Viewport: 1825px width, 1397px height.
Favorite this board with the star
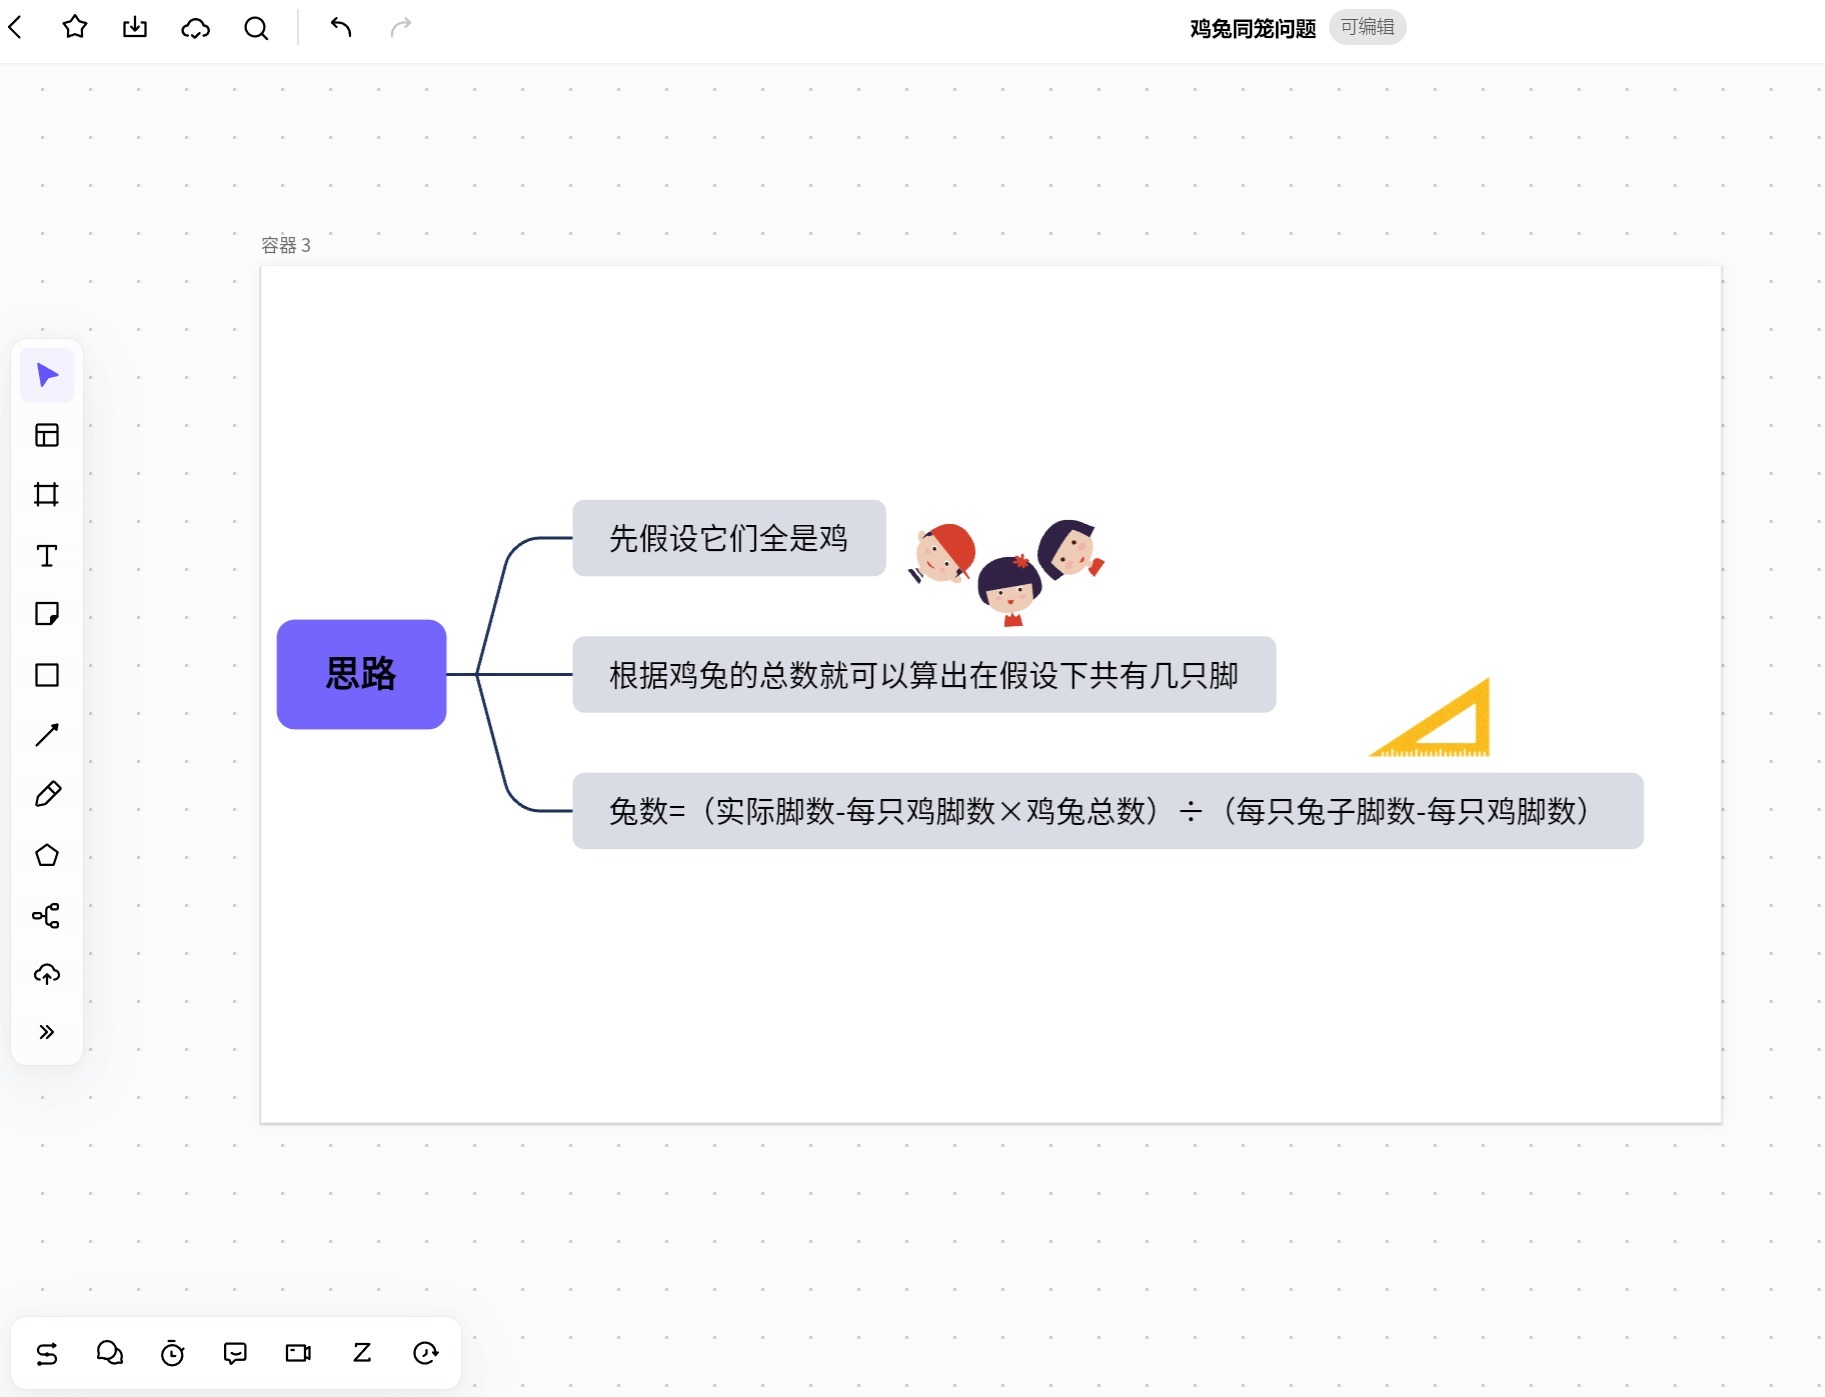pyautogui.click(x=75, y=27)
